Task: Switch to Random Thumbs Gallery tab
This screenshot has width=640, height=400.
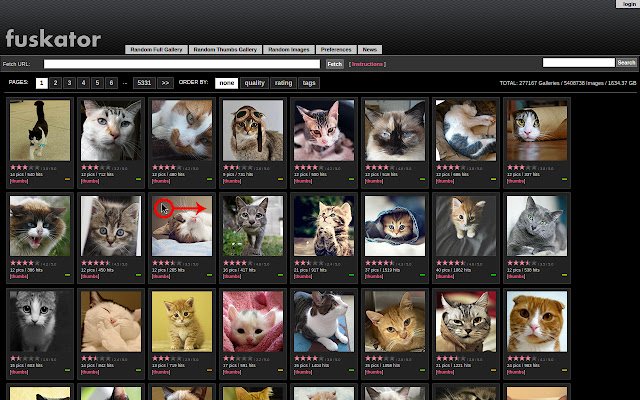Action: [225, 49]
